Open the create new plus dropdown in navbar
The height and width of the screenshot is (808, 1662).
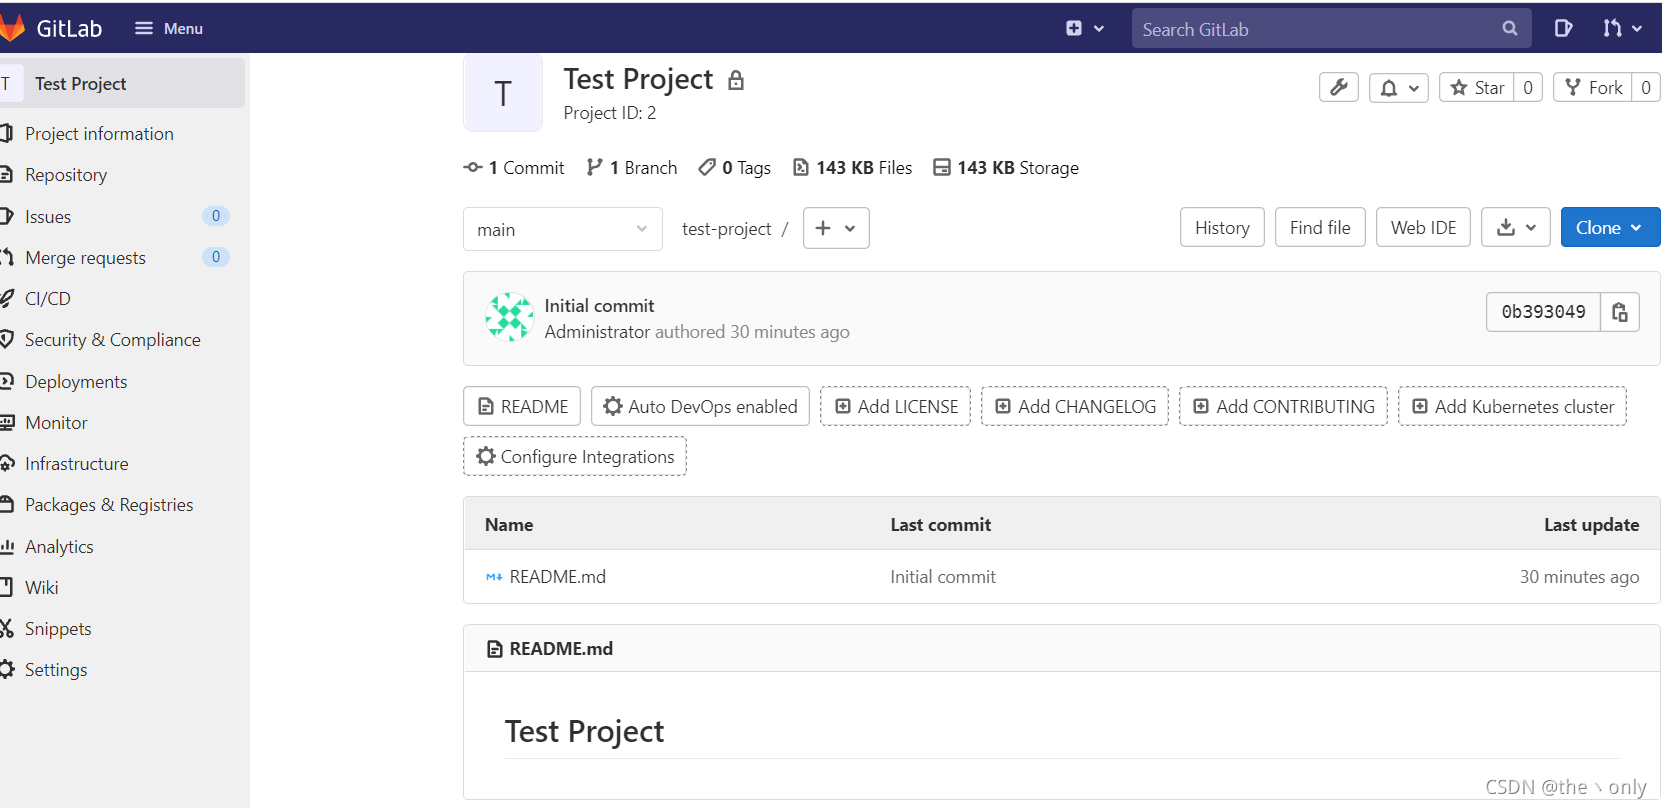pos(1085,29)
